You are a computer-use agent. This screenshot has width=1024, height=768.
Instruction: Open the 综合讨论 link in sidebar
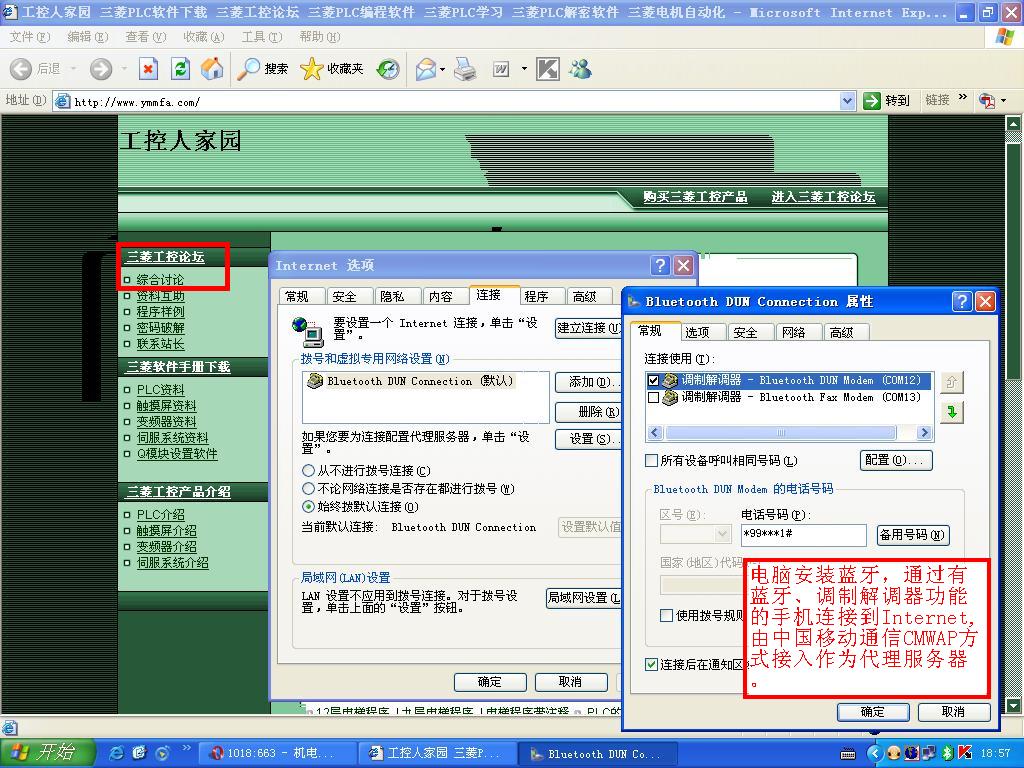160,280
